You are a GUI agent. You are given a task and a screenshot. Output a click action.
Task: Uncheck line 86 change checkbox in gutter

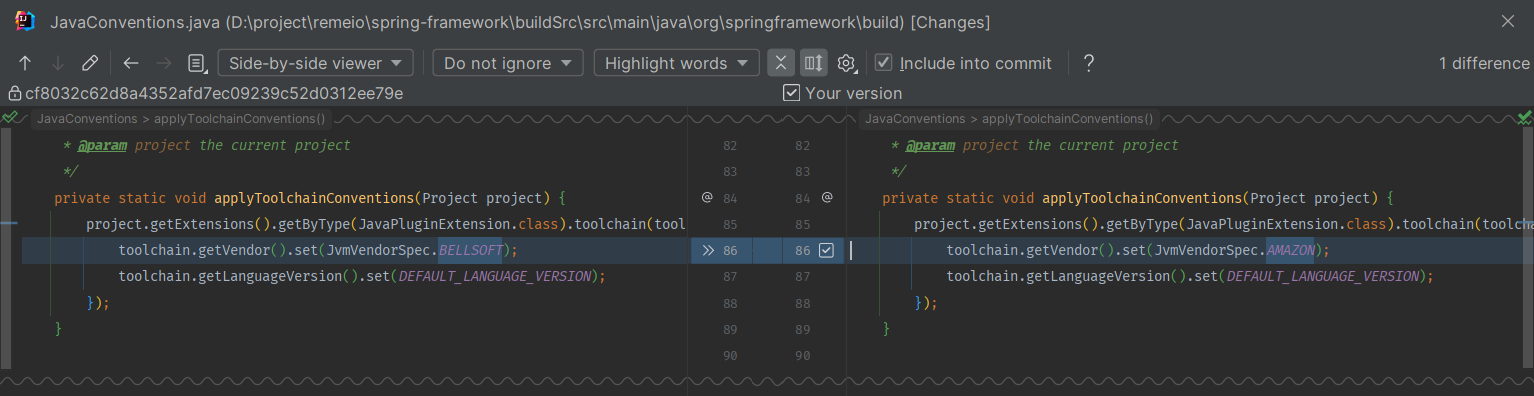point(826,250)
